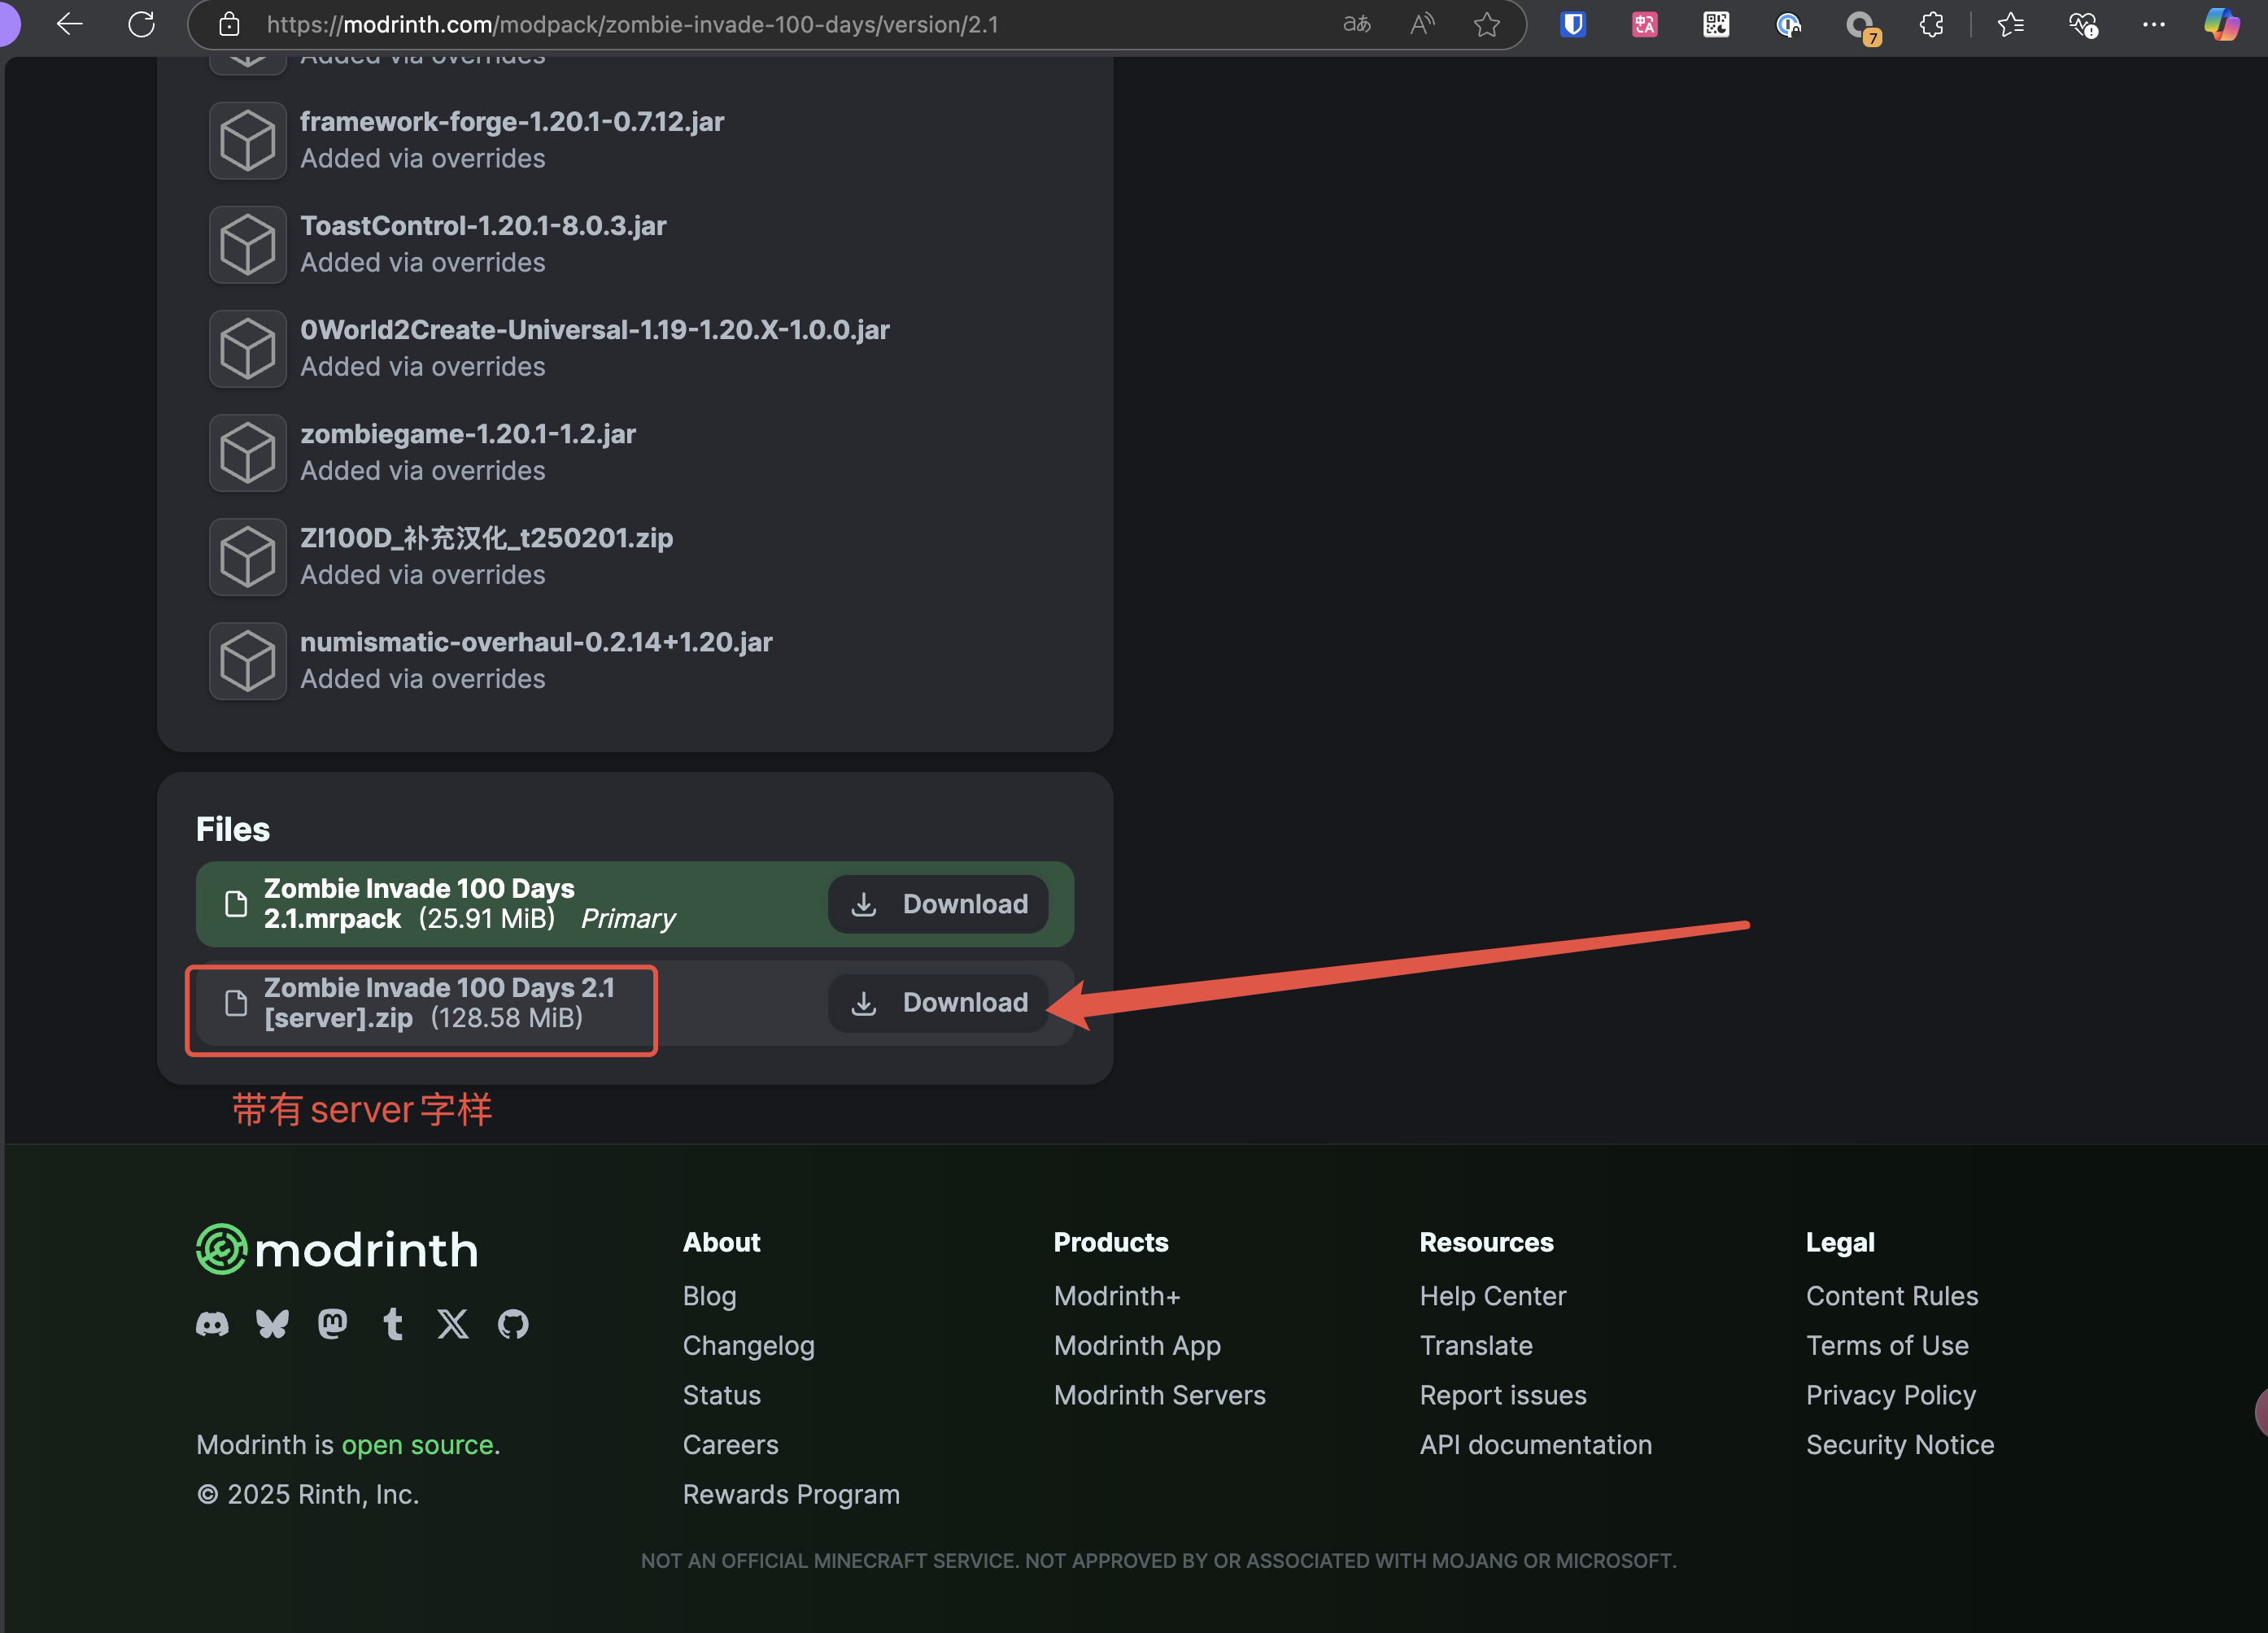Open Modrinth's Bluesky butterfly icon

pyautogui.click(x=272, y=1324)
